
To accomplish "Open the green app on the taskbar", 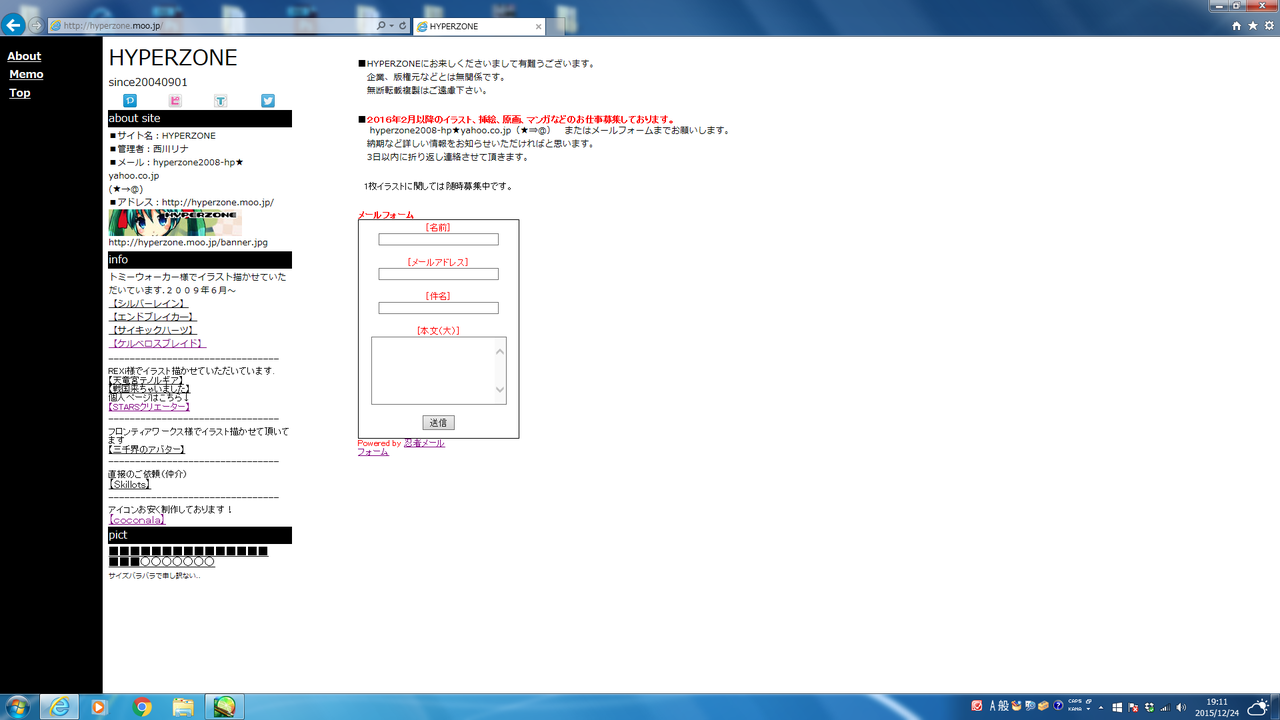I will point(225,707).
